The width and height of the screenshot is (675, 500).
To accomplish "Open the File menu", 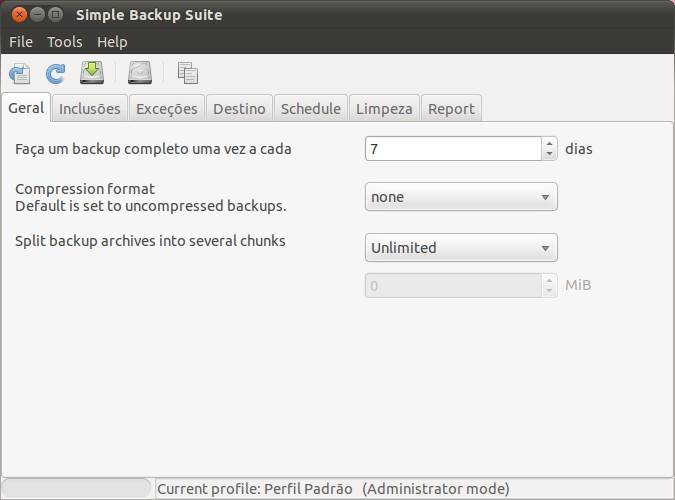I will 21,42.
